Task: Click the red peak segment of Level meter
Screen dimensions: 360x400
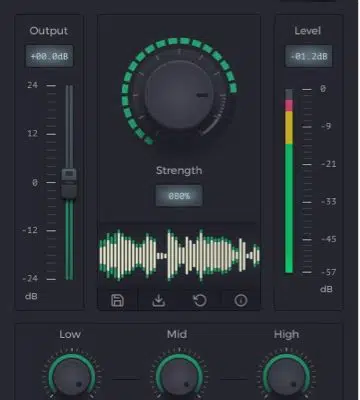Action: click(289, 106)
